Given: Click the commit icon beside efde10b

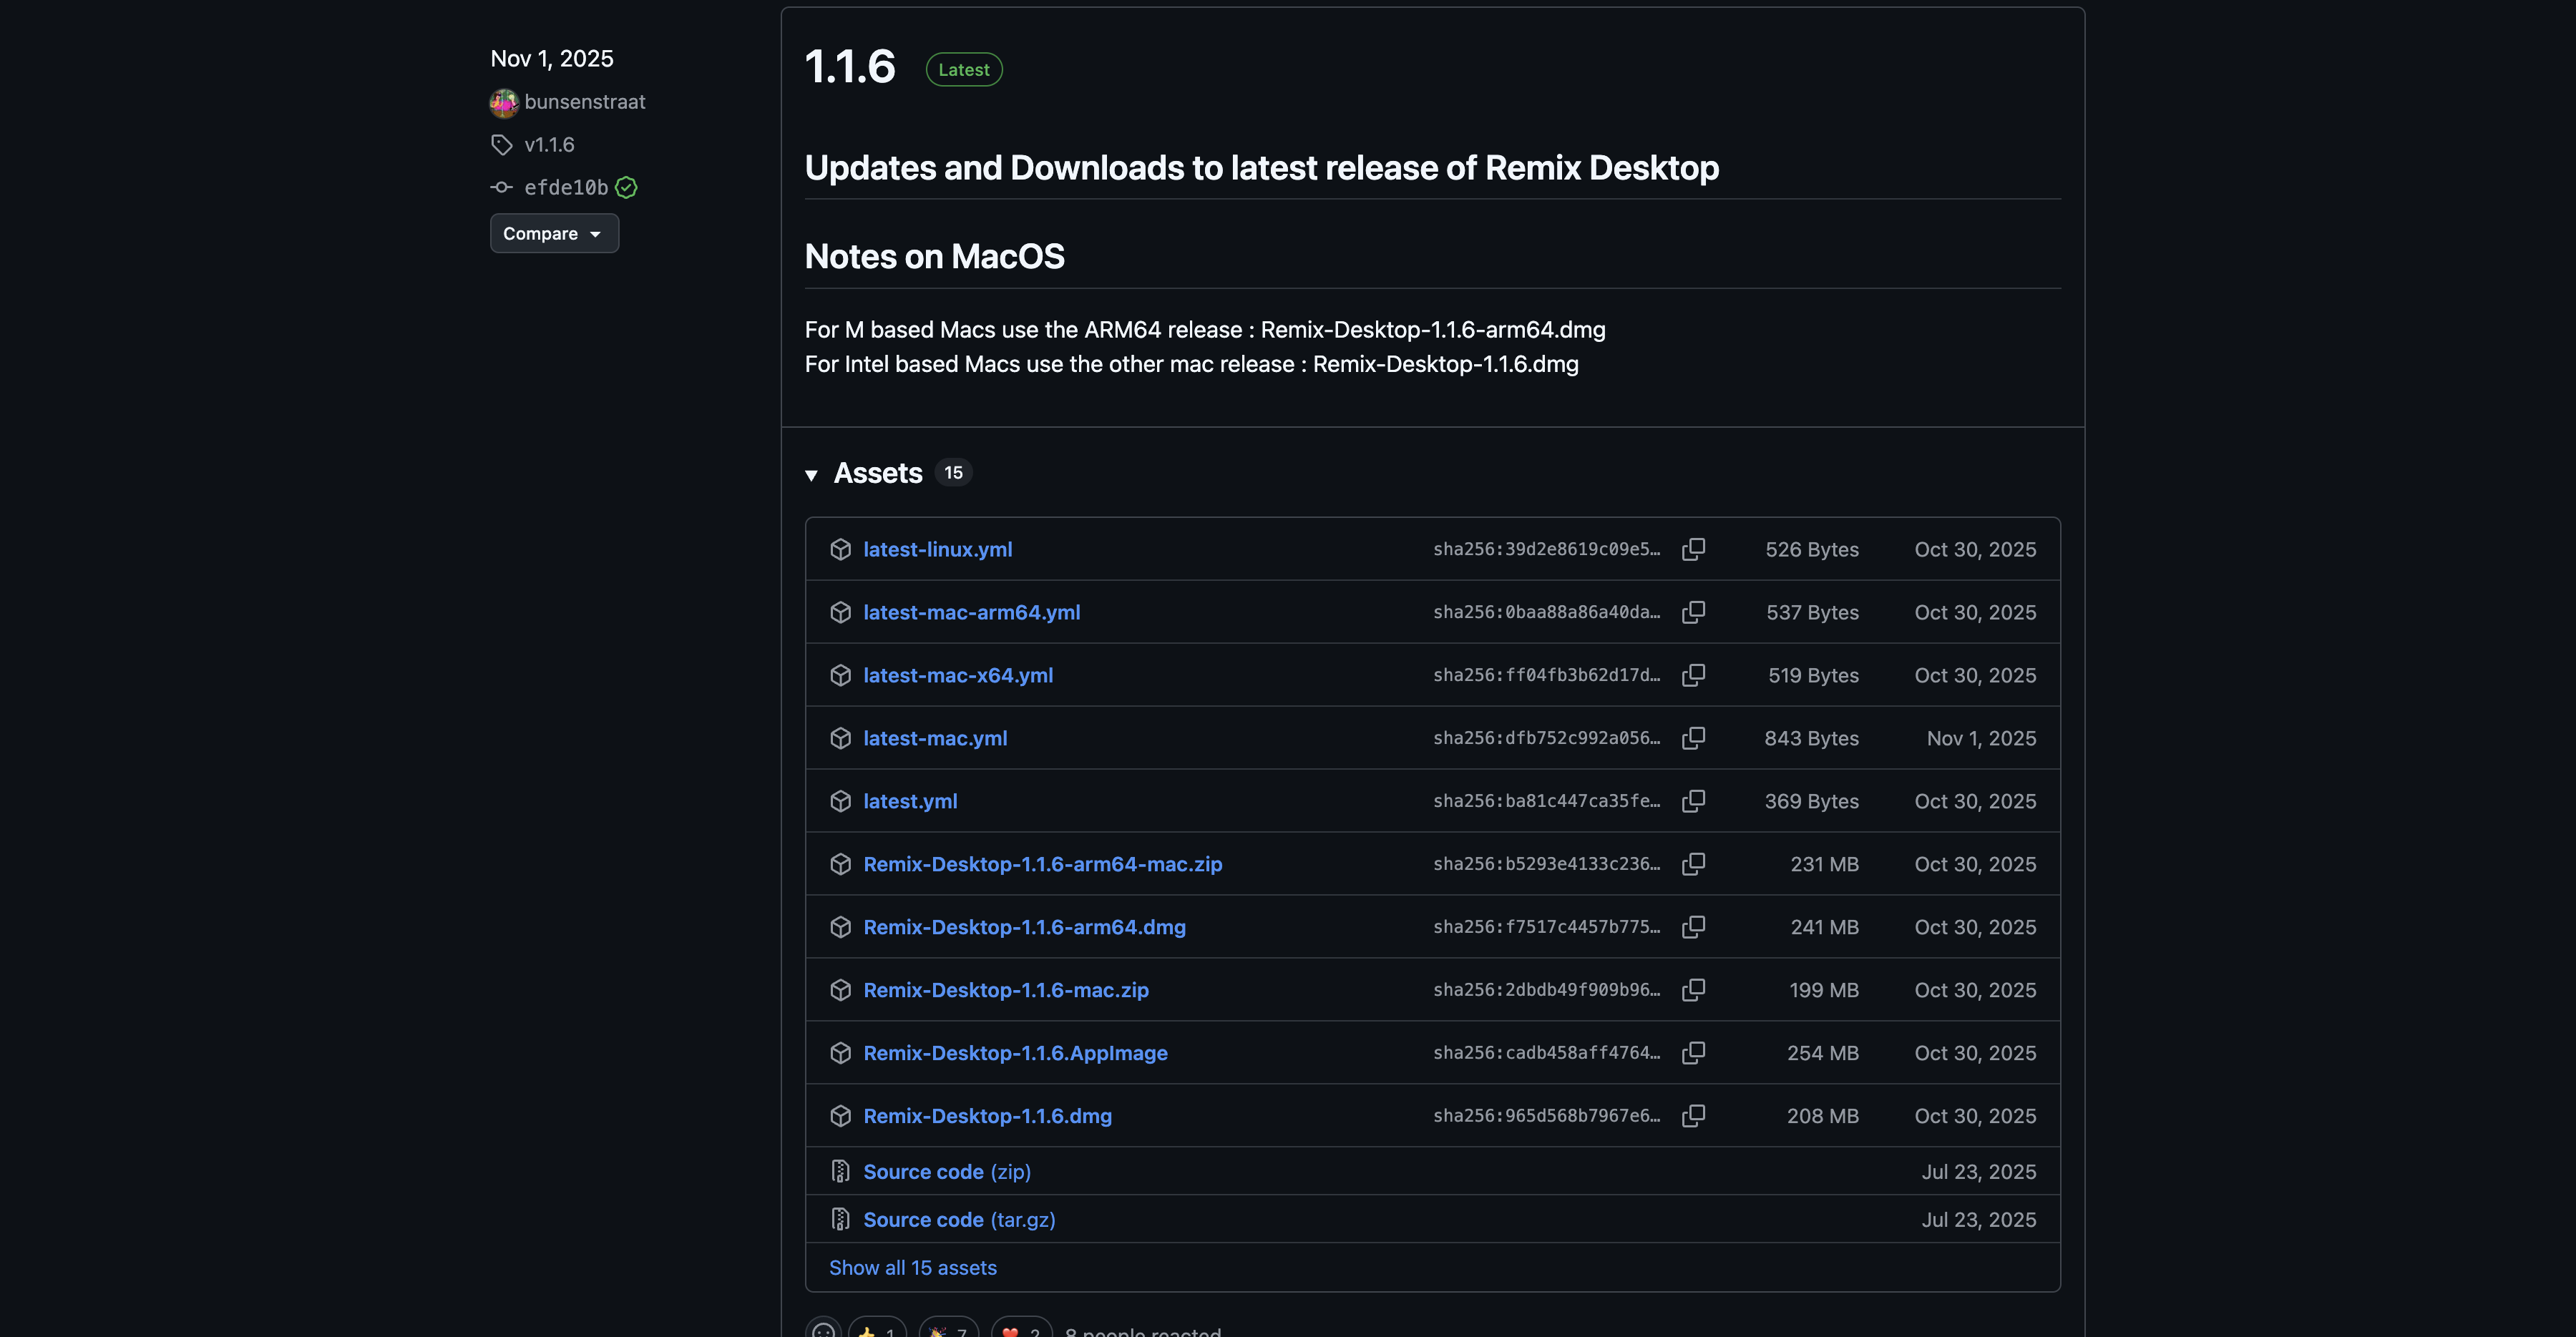Looking at the screenshot, I should point(502,187).
